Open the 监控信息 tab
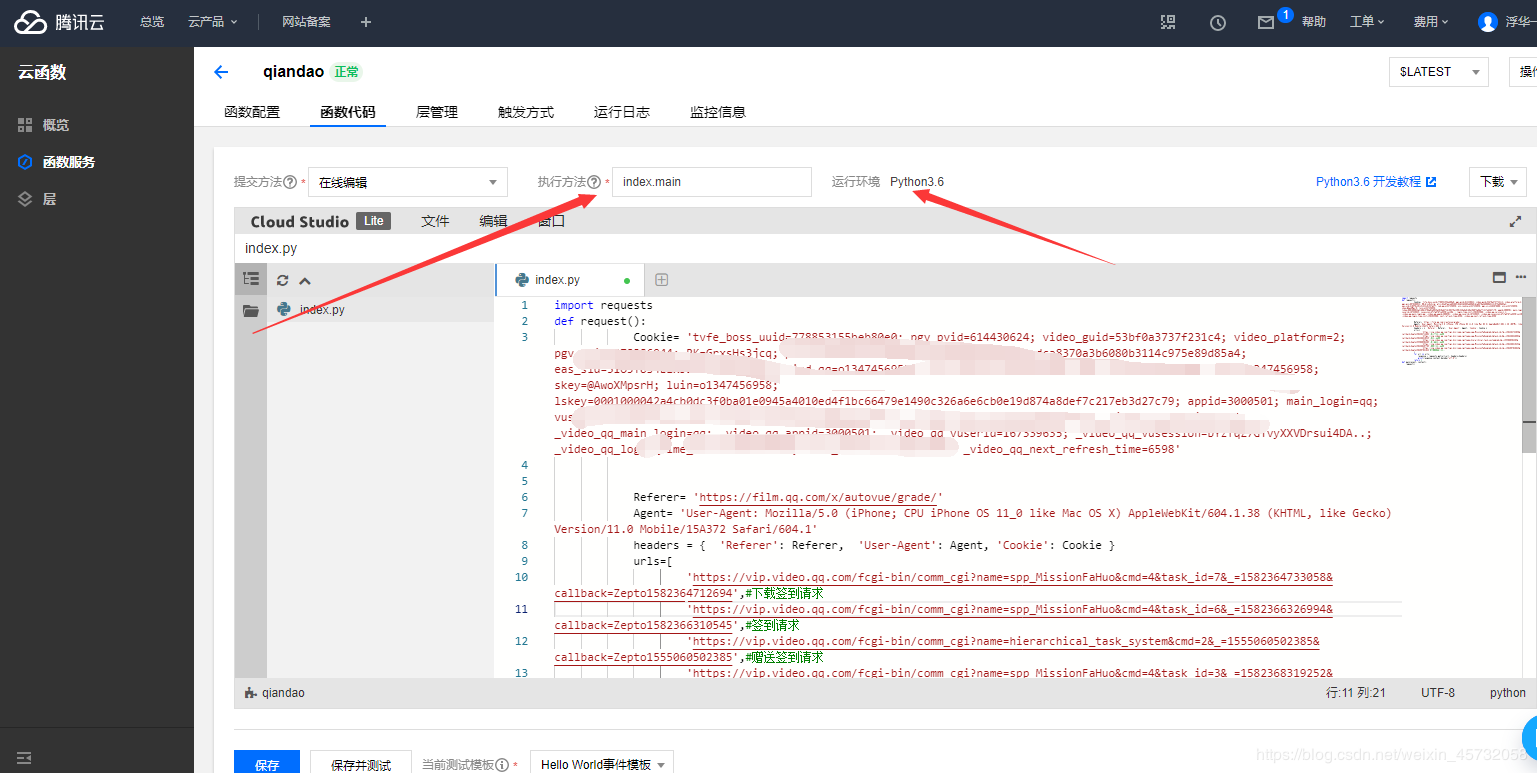The height and width of the screenshot is (773, 1537). click(718, 112)
